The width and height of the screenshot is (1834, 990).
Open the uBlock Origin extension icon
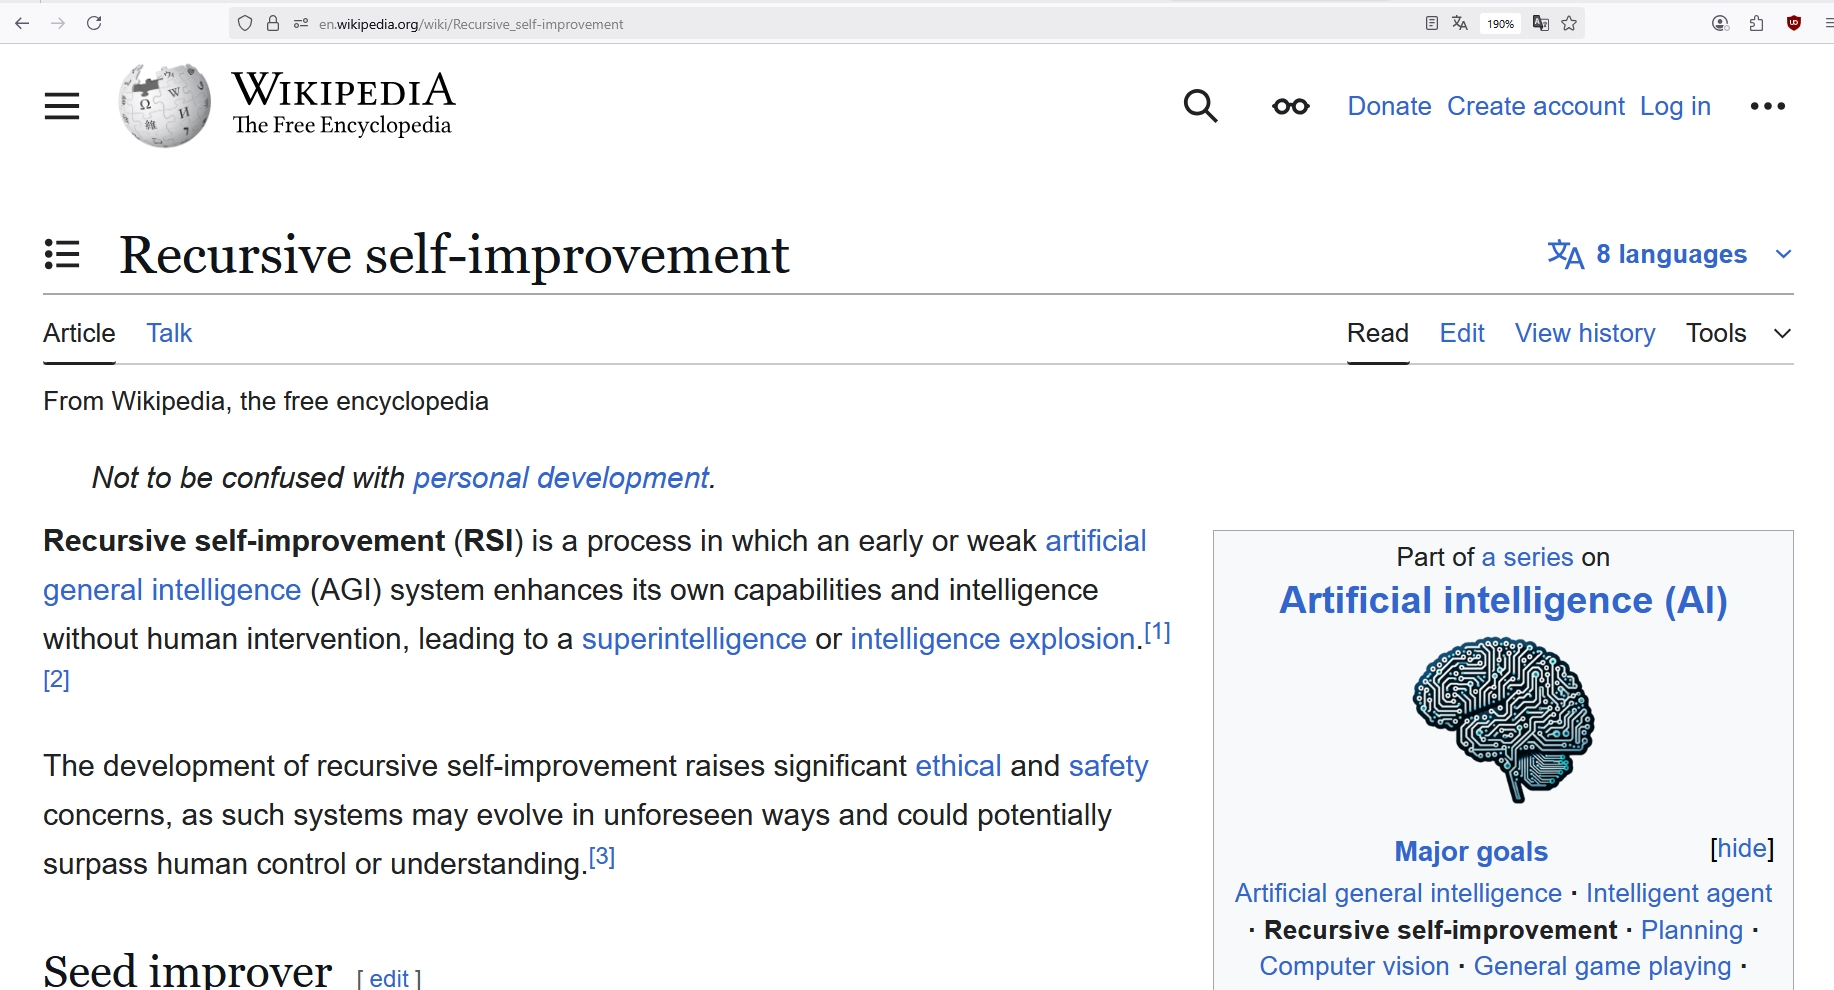point(1794,23)
